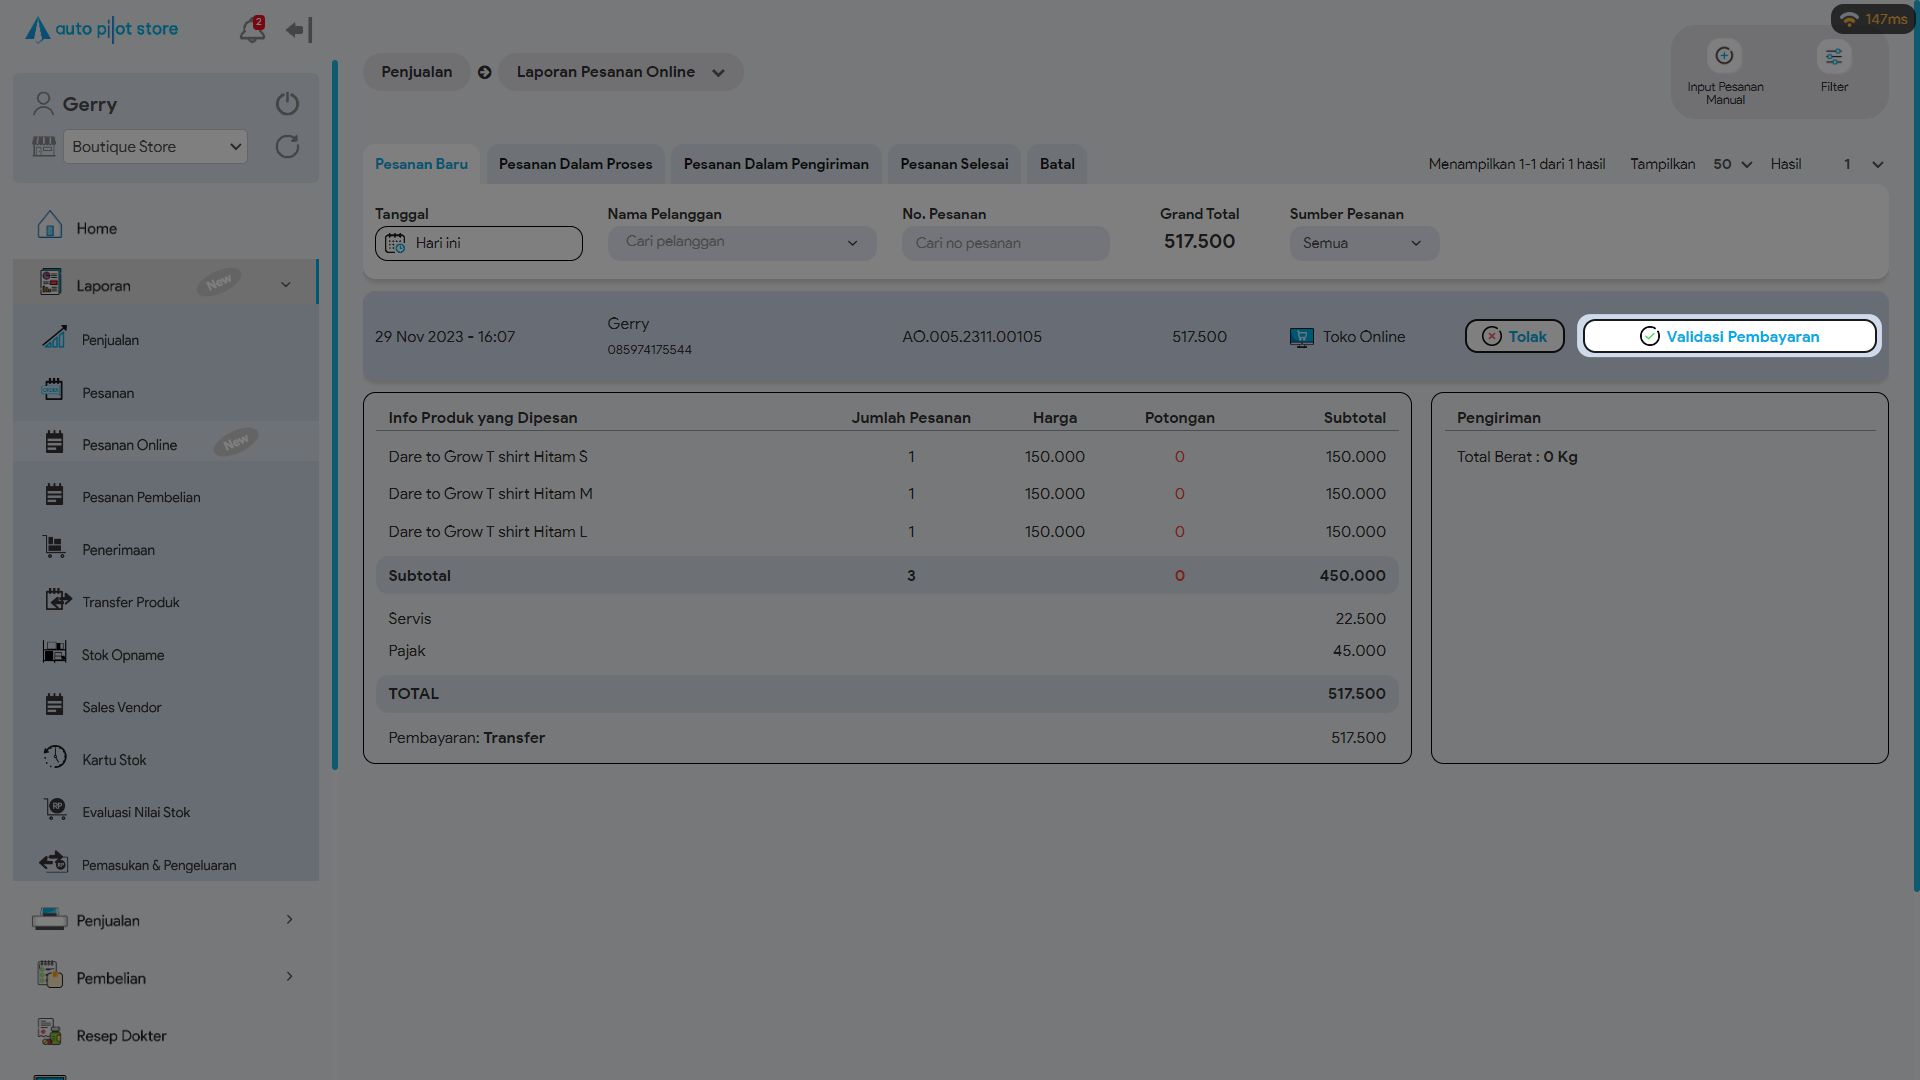This screenshot has width=1920, height=1080.
Task: Switch to Pesanan Dalam Proses tab
Action: pos(575,164)
